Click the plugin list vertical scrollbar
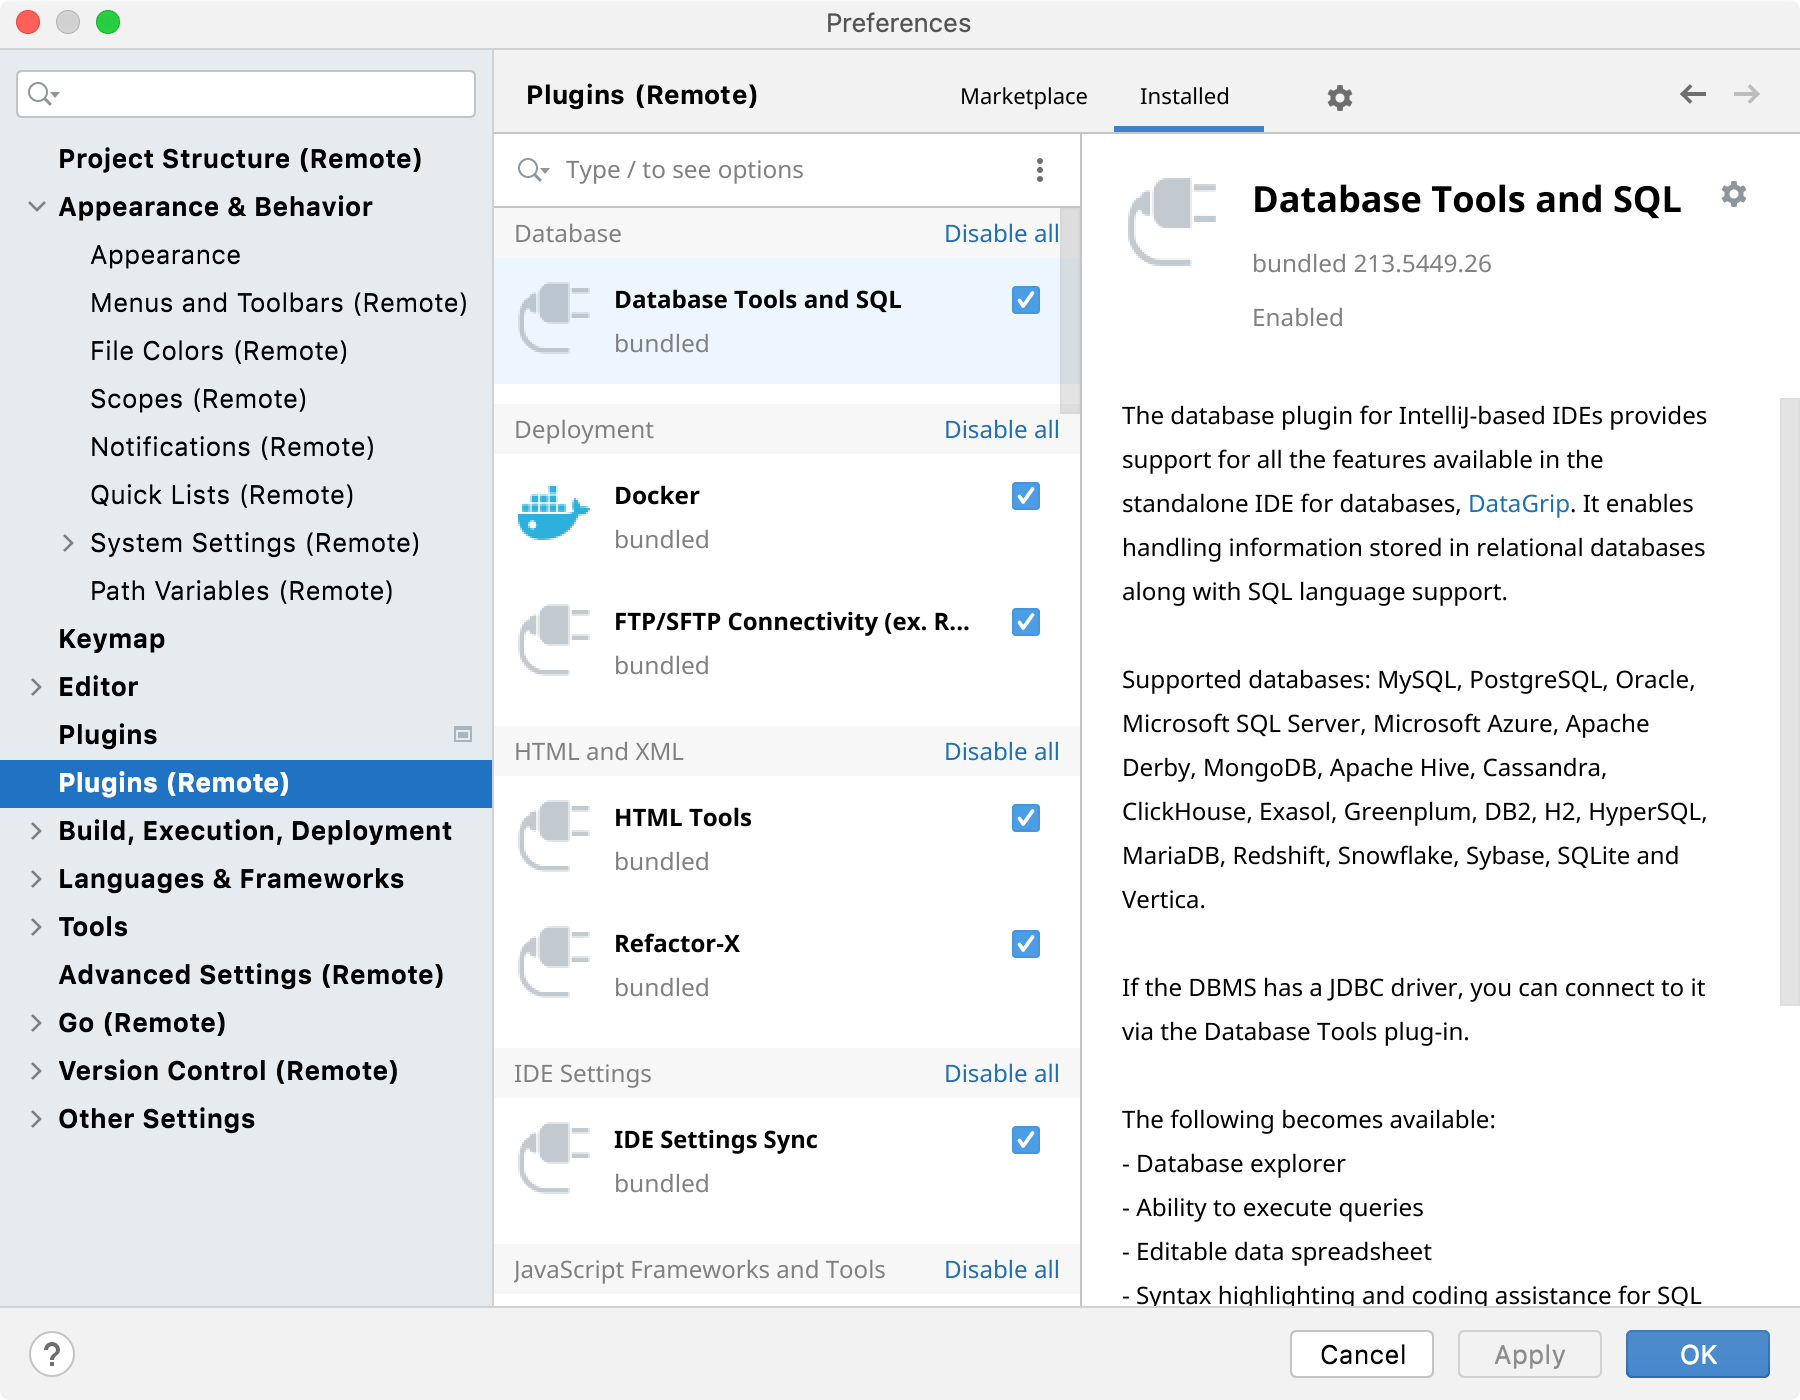This screenshot has width=1800, height=1400. [1070, 310]
